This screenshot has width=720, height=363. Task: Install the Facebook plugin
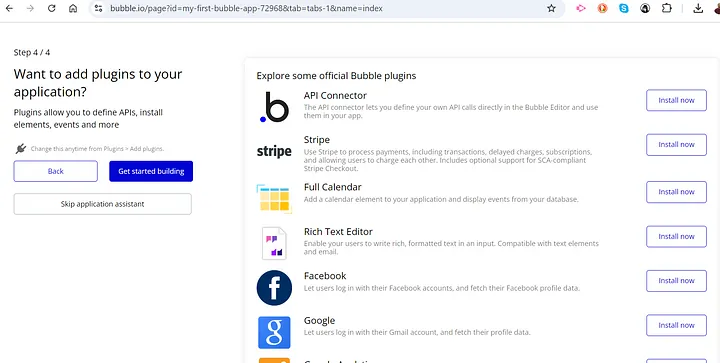[x=676, y=281]
